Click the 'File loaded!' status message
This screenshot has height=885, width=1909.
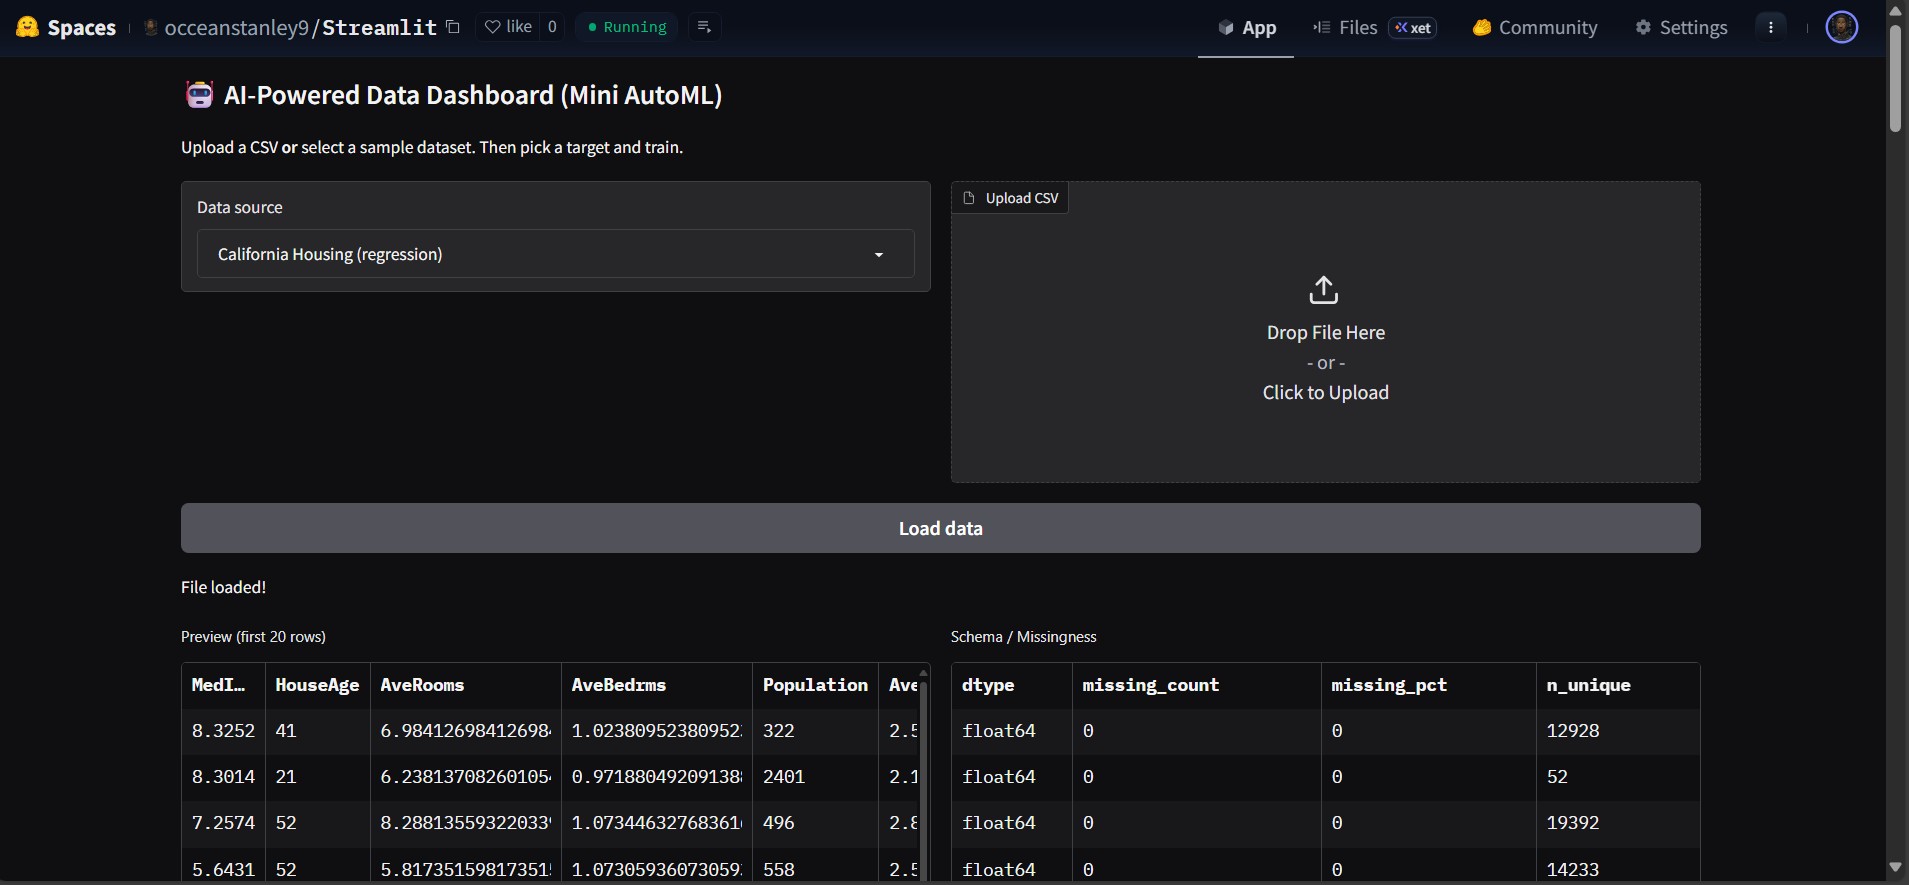click(x=223, y=587)
